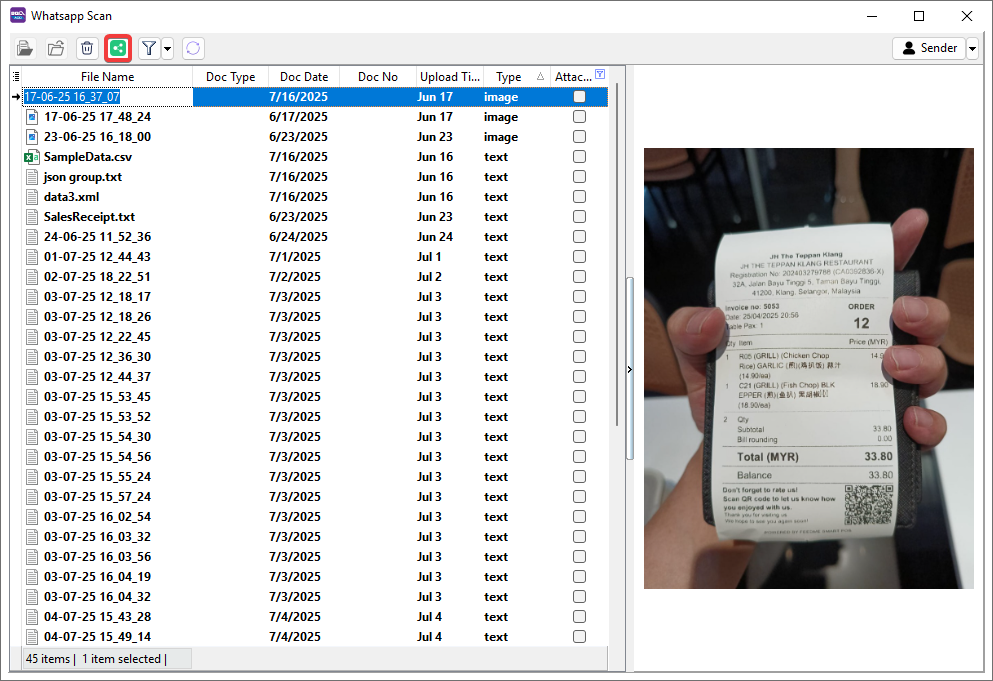993x681 pixels.
Task: Sort by the Doc No column header
Action: 378,77
